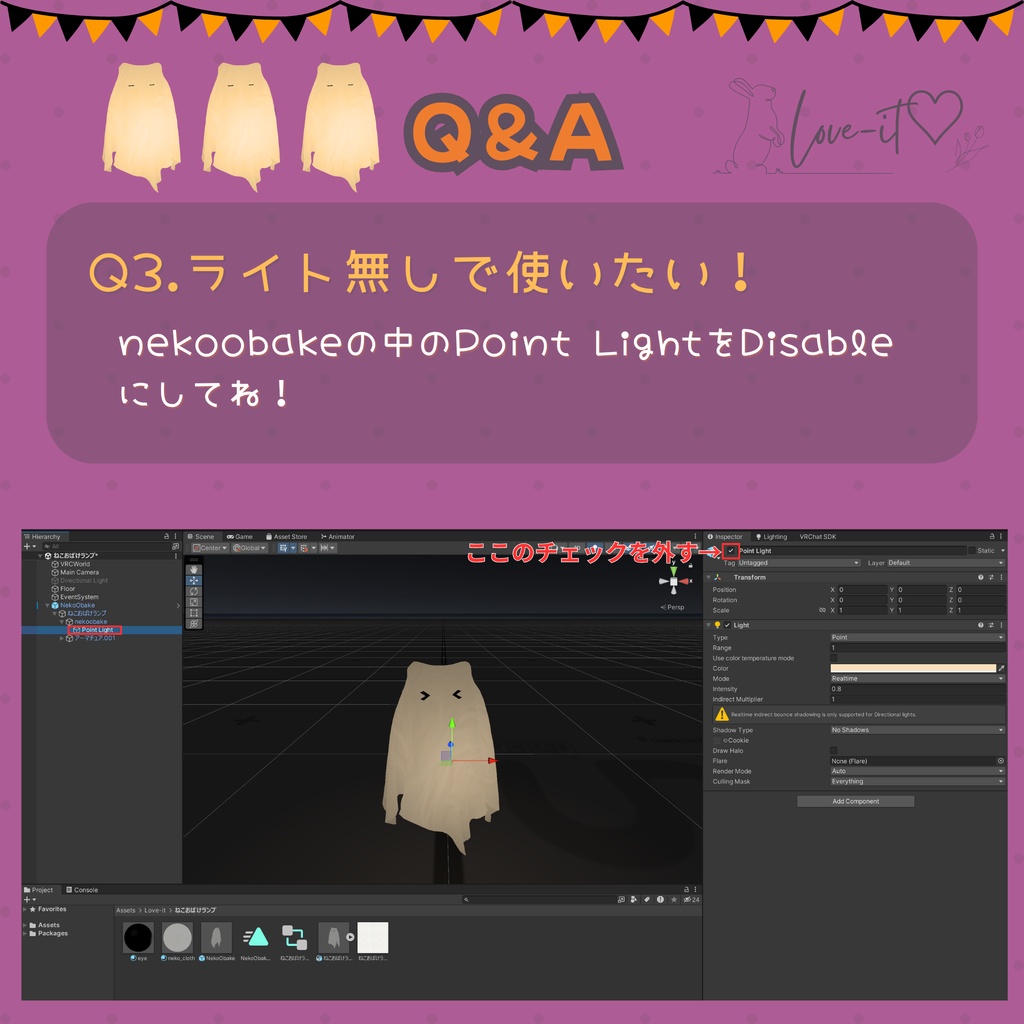Click Assets in the breadcrumb path

click(x=125, y=910)
